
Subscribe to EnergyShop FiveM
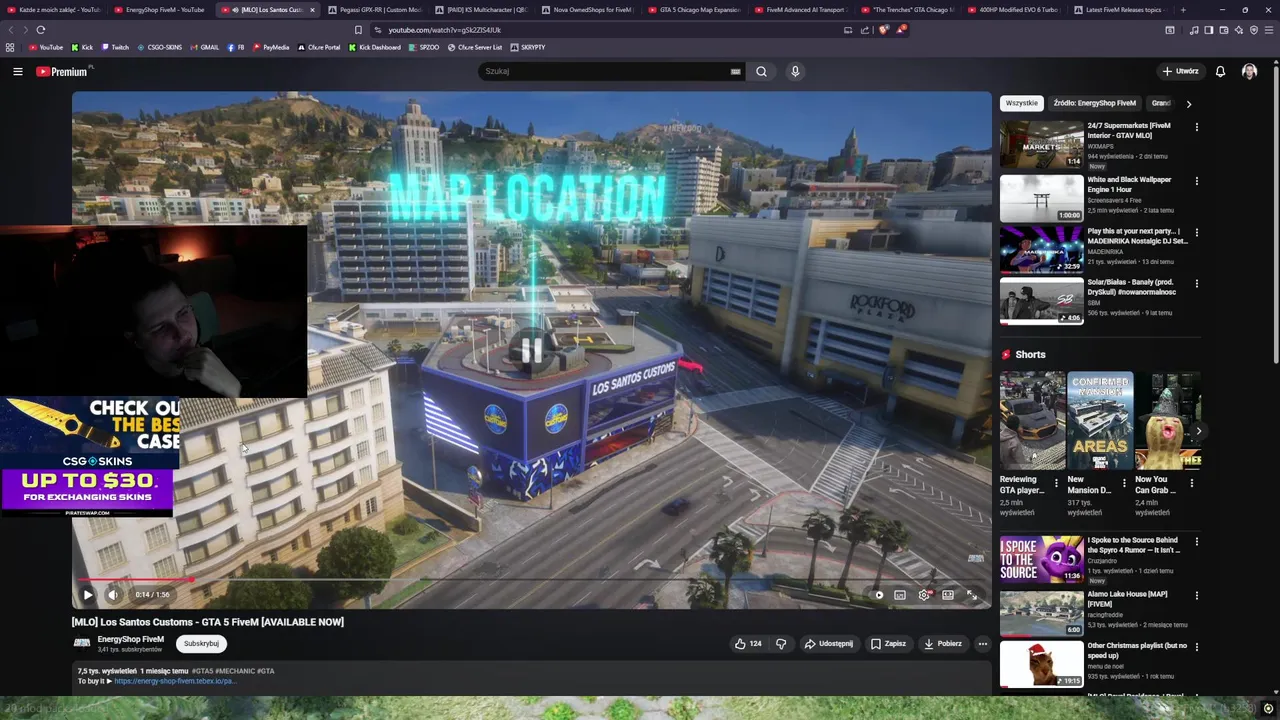pos(201,644)
